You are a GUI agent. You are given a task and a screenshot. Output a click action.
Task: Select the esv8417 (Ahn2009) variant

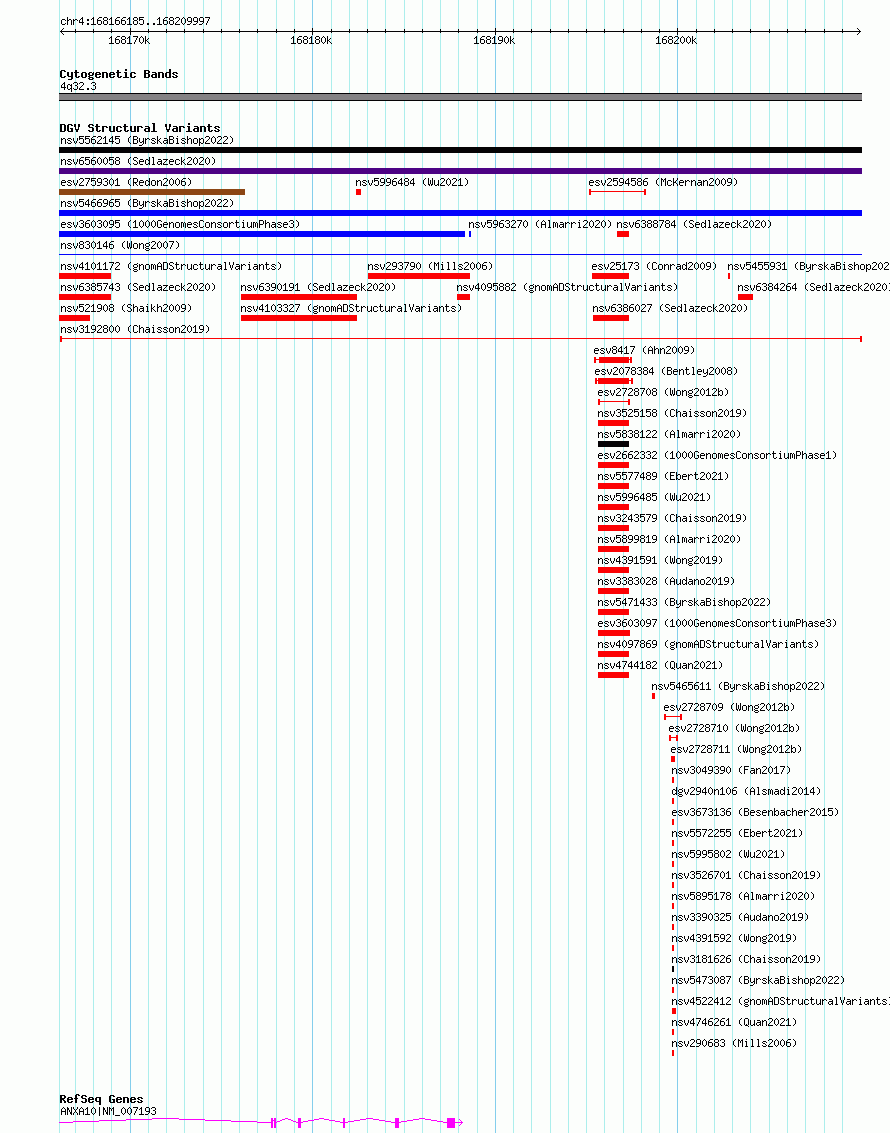644,350
